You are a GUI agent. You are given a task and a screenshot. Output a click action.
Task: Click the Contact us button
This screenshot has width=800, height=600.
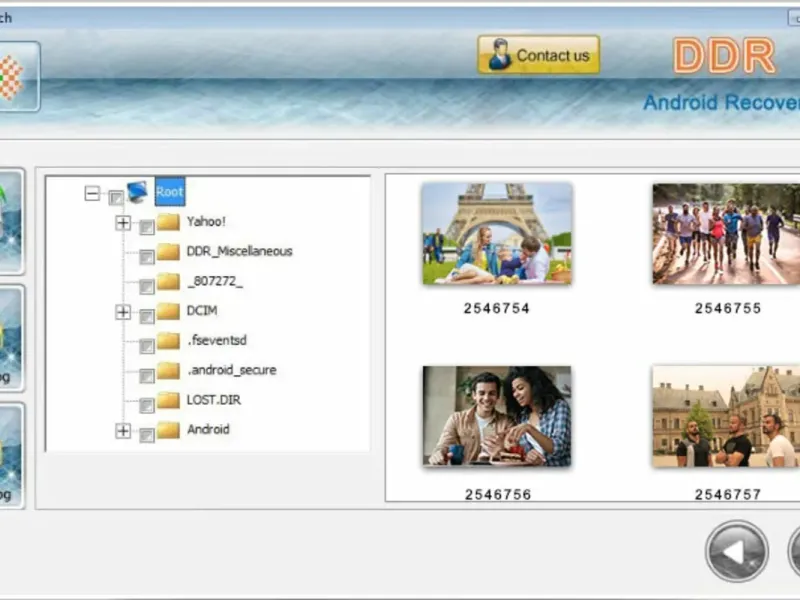tap(538, 55)
